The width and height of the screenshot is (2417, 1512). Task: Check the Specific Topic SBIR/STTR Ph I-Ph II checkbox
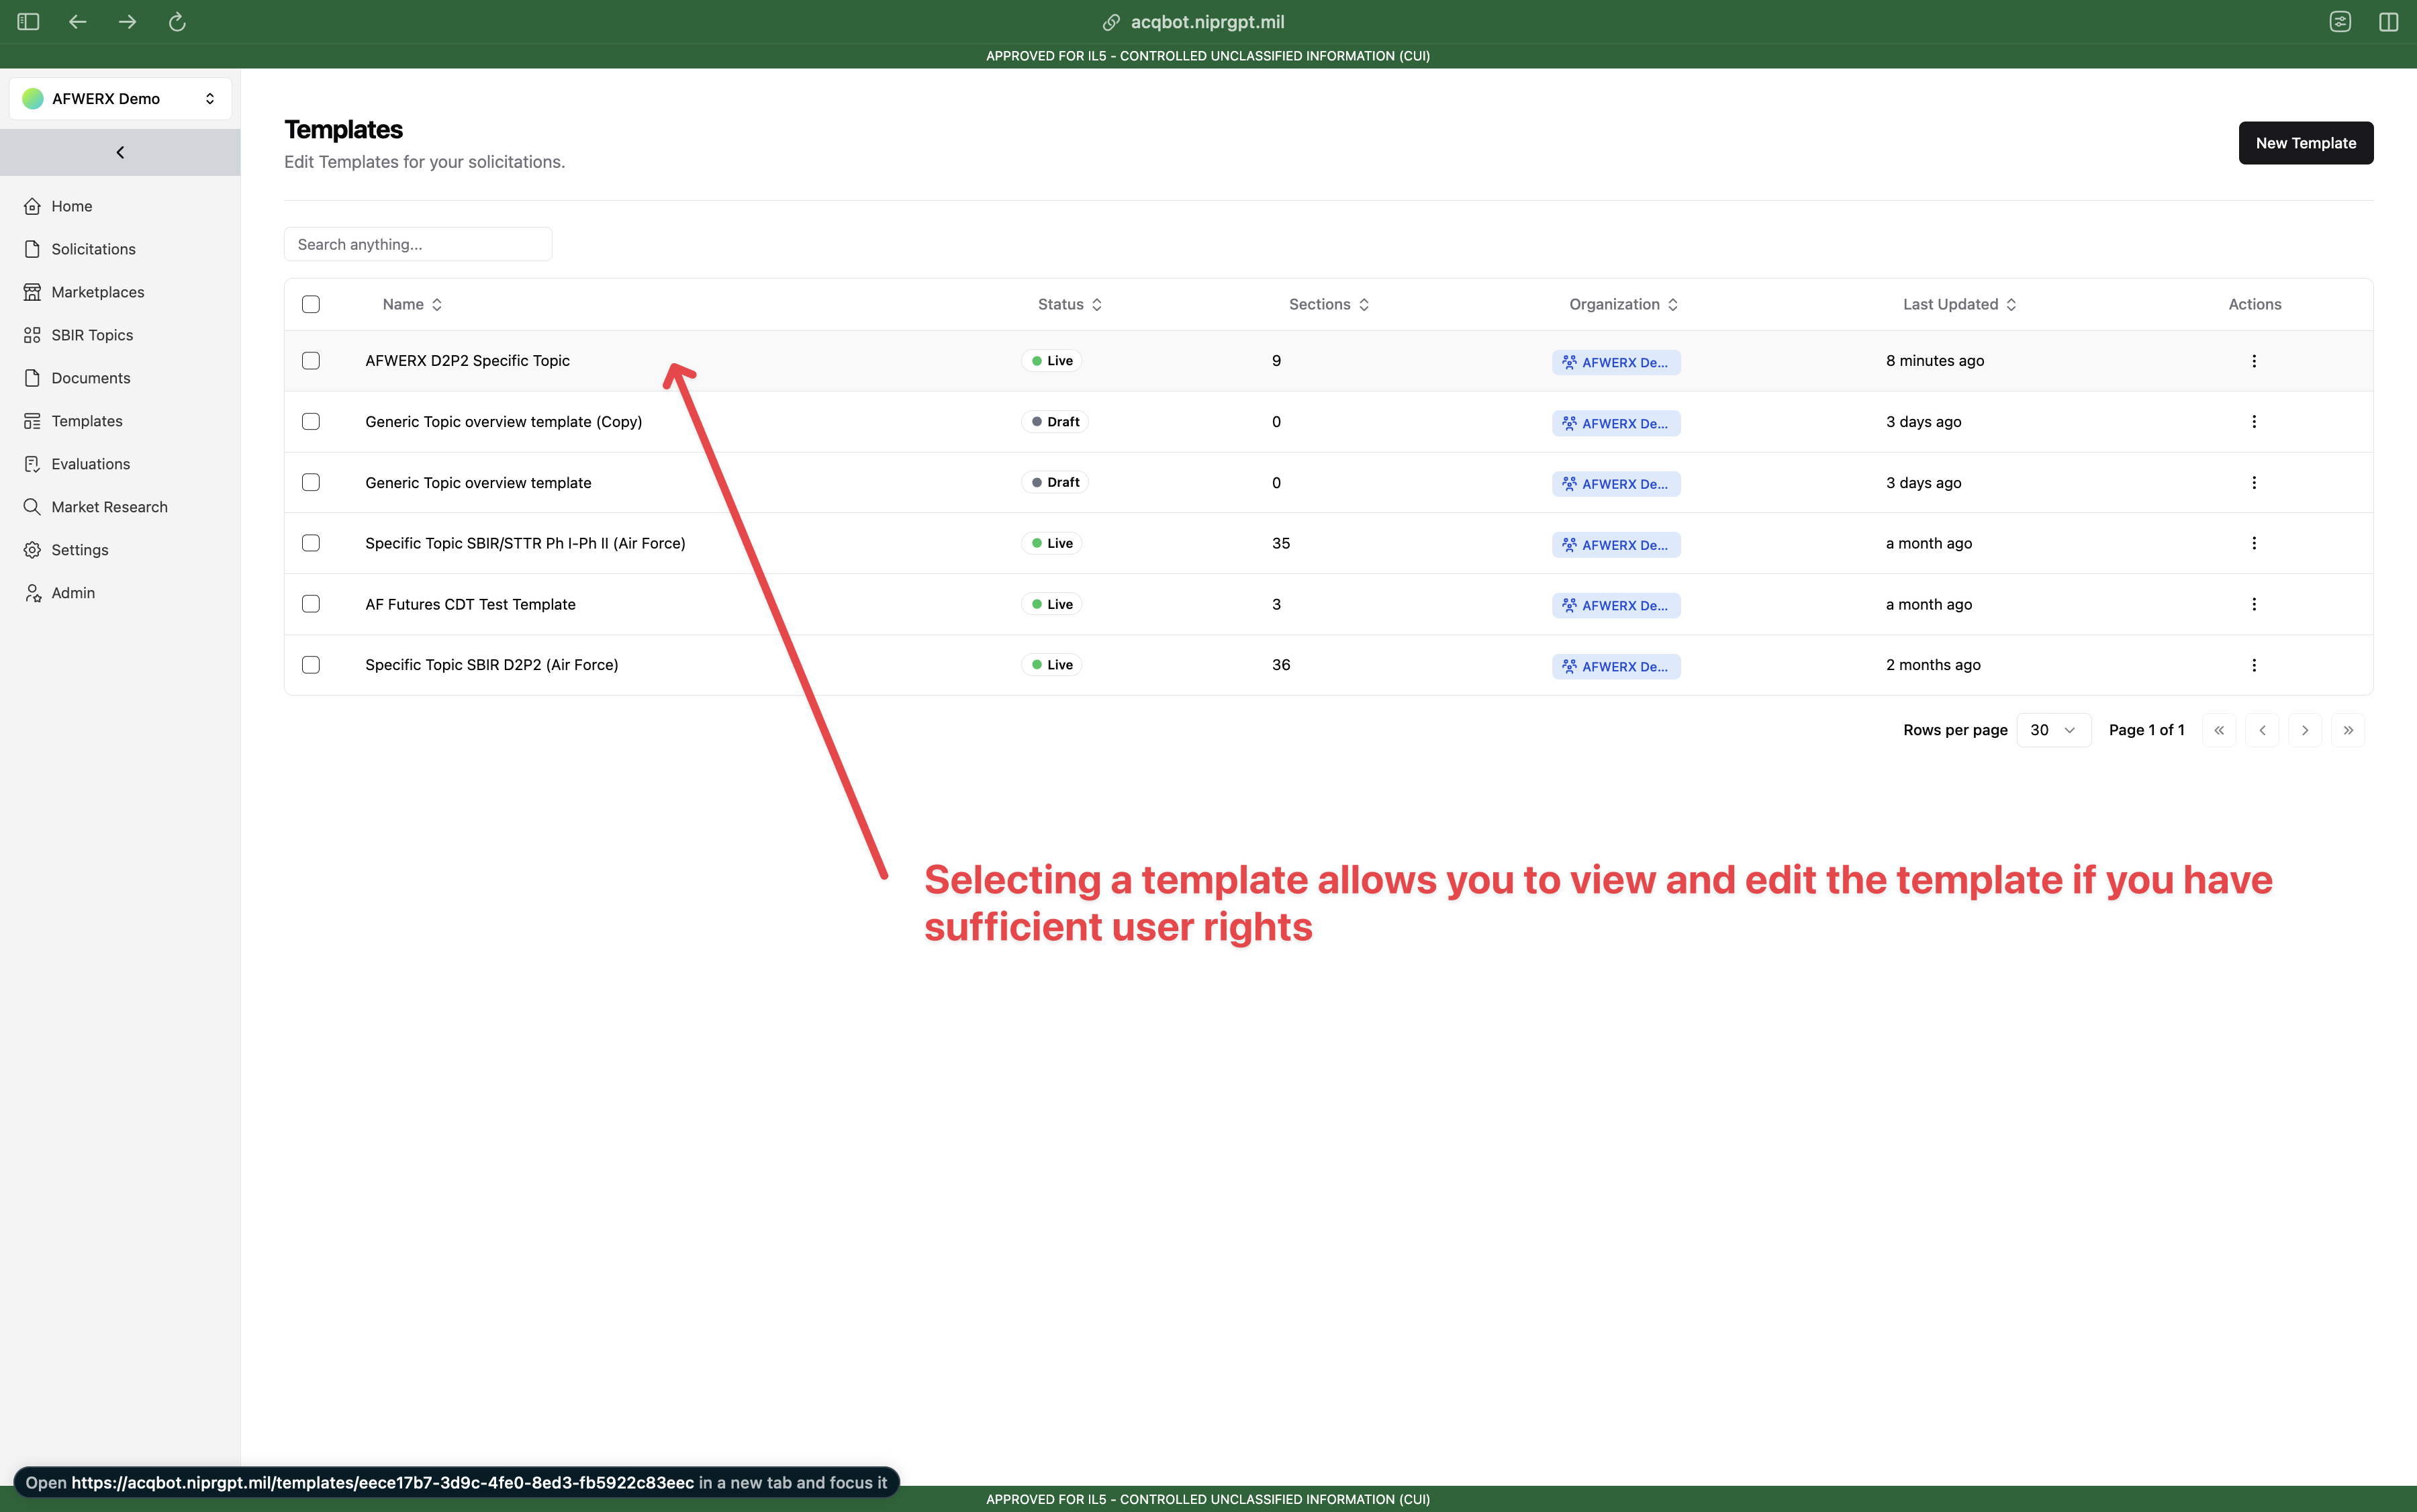click(x=311, y=543)
